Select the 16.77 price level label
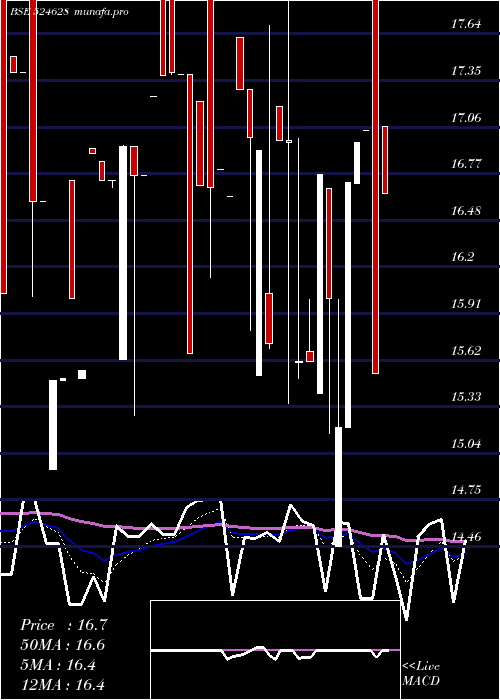Viewport: 500px width, 700px height. [x=466, y=163]
